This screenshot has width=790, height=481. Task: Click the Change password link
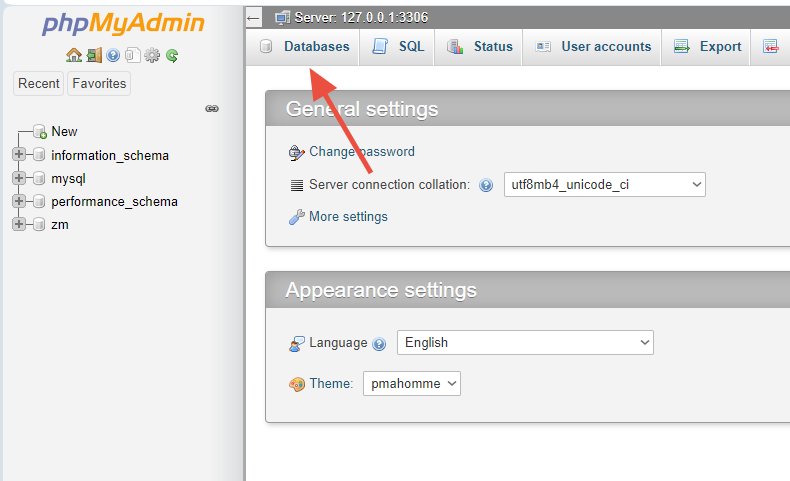coord(361,152)
